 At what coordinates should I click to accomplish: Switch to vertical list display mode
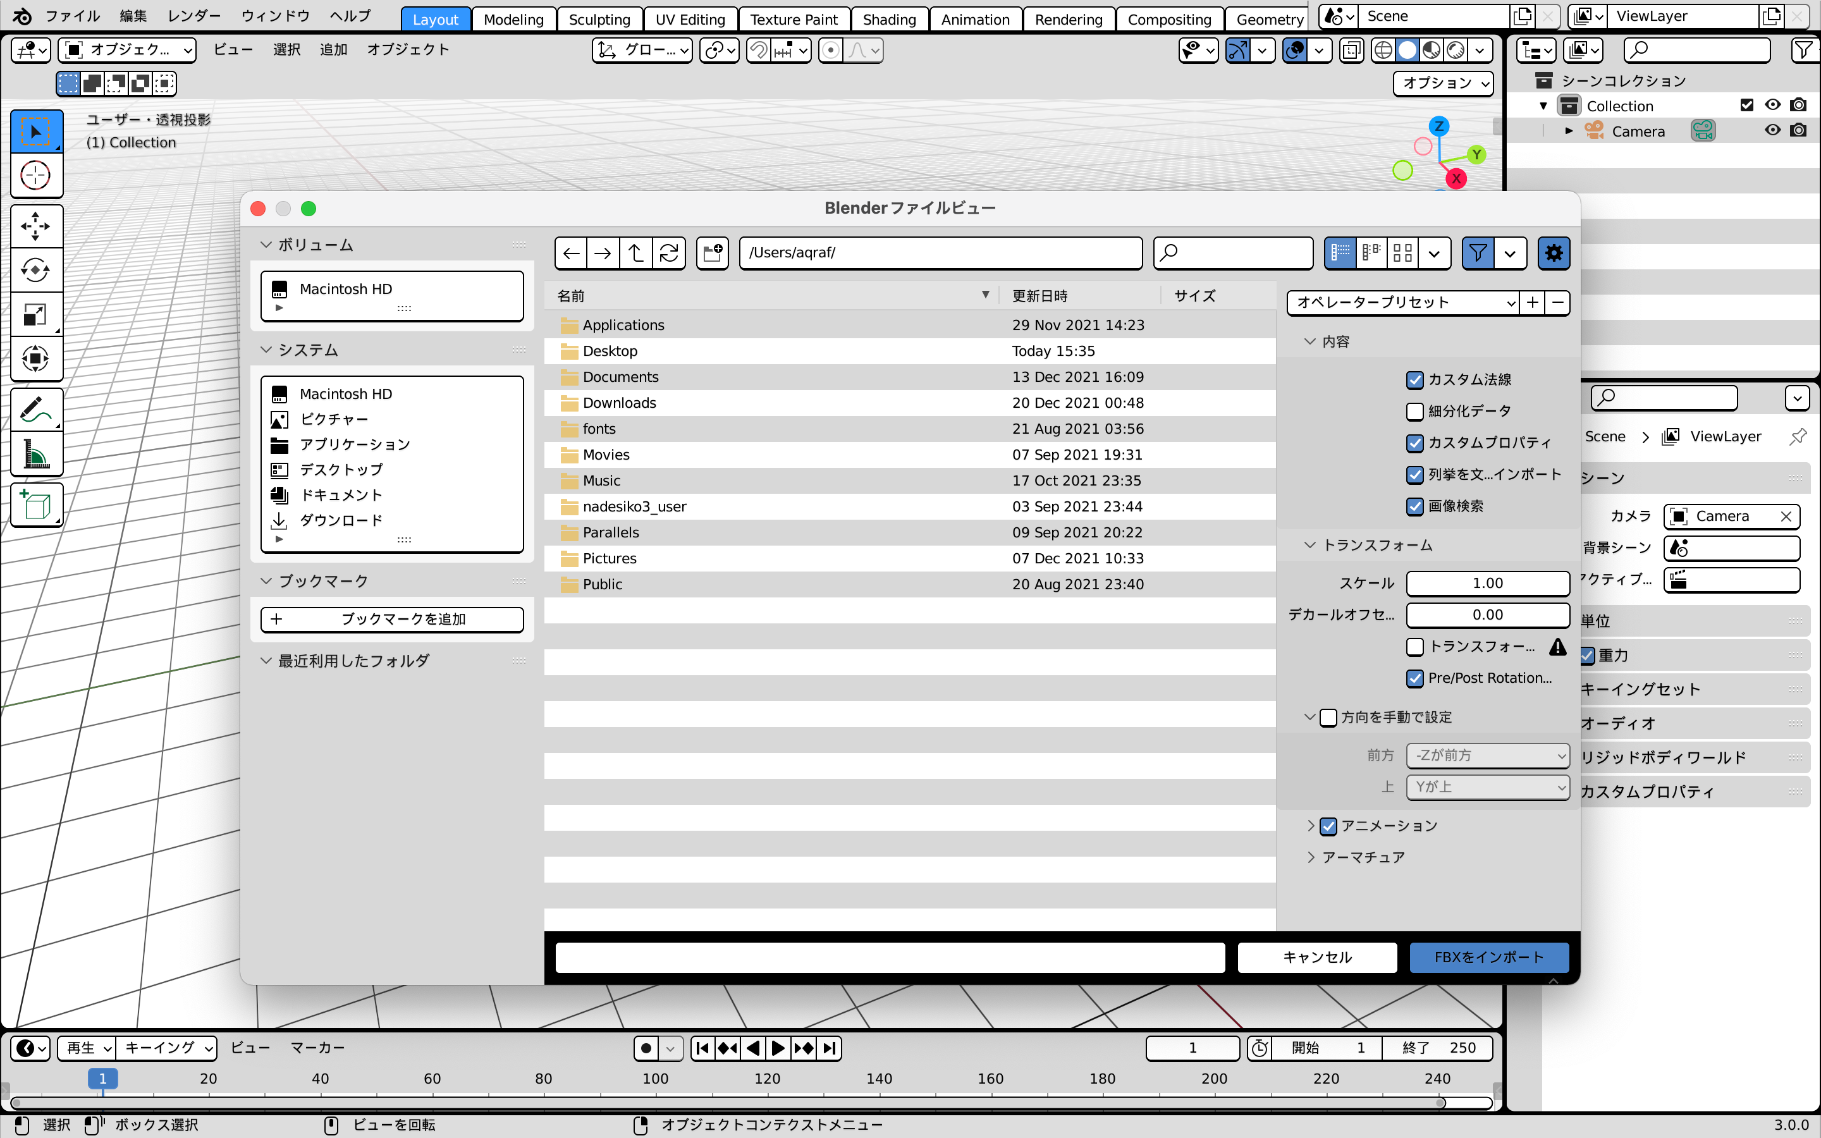tap(1340, 253)
